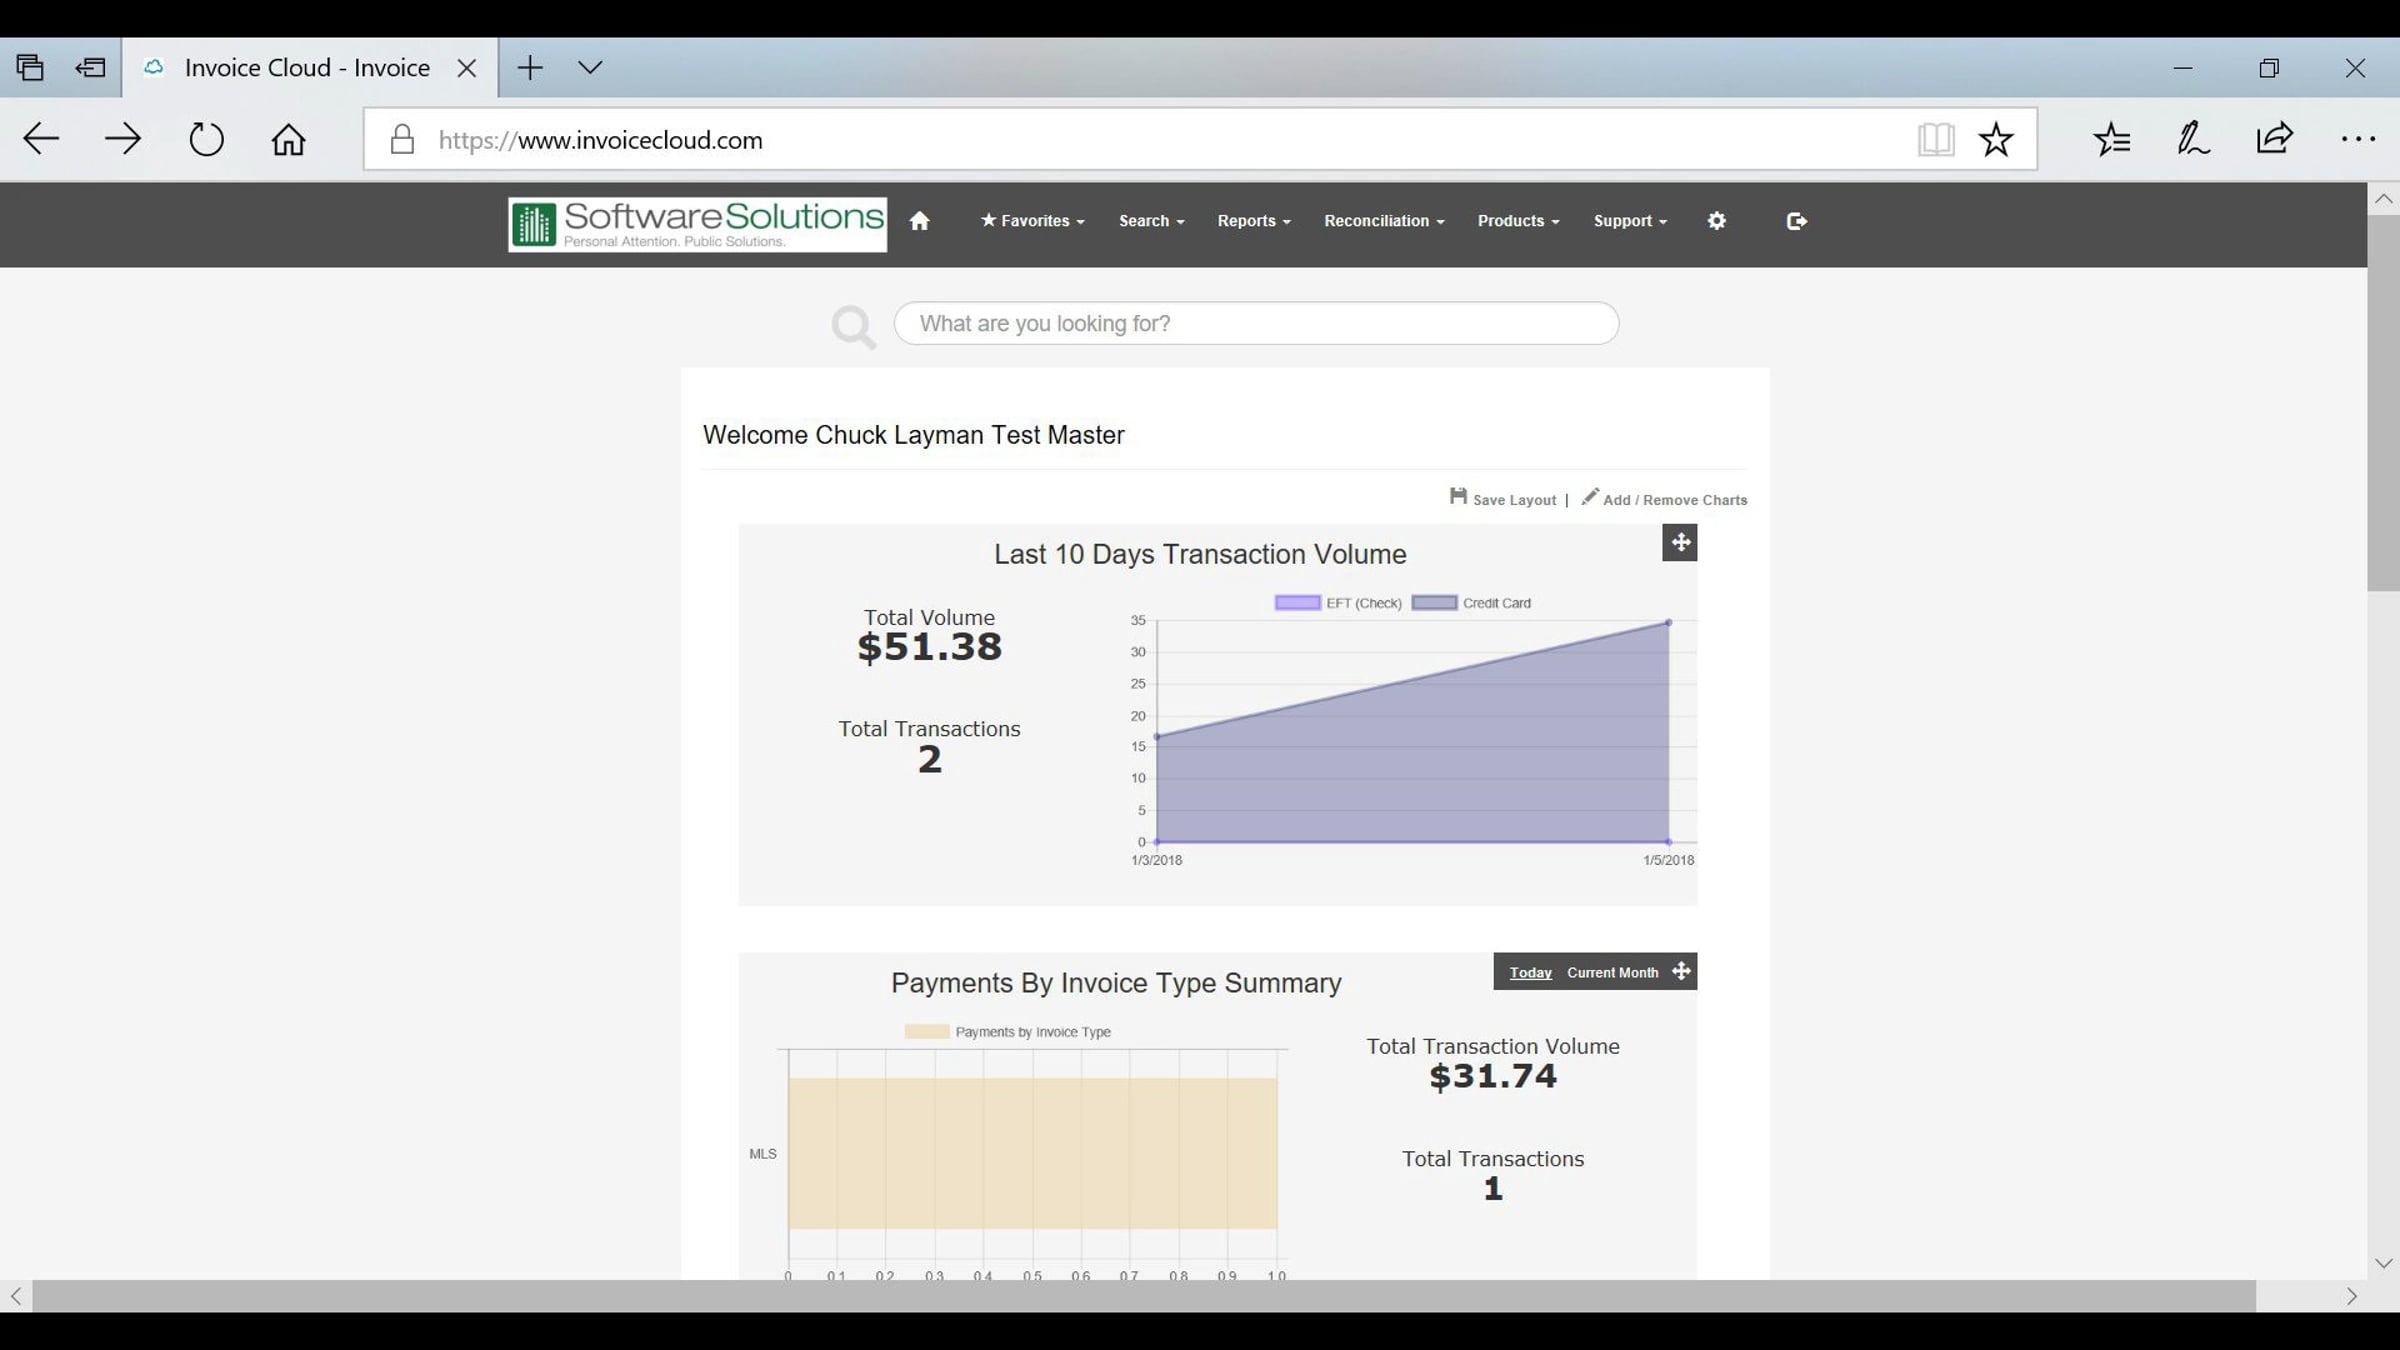Add page to favorites star icon
The height and width of the screenshot is (1350, 2400).
click(1995, 139)
